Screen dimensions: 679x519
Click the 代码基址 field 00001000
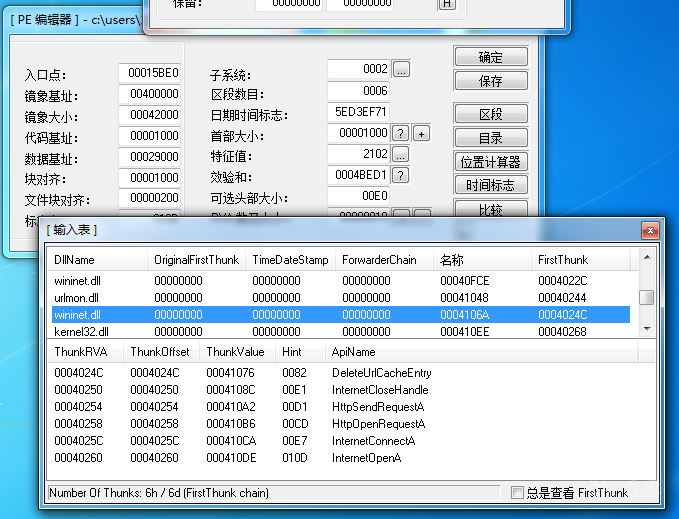tap(149, 135)
